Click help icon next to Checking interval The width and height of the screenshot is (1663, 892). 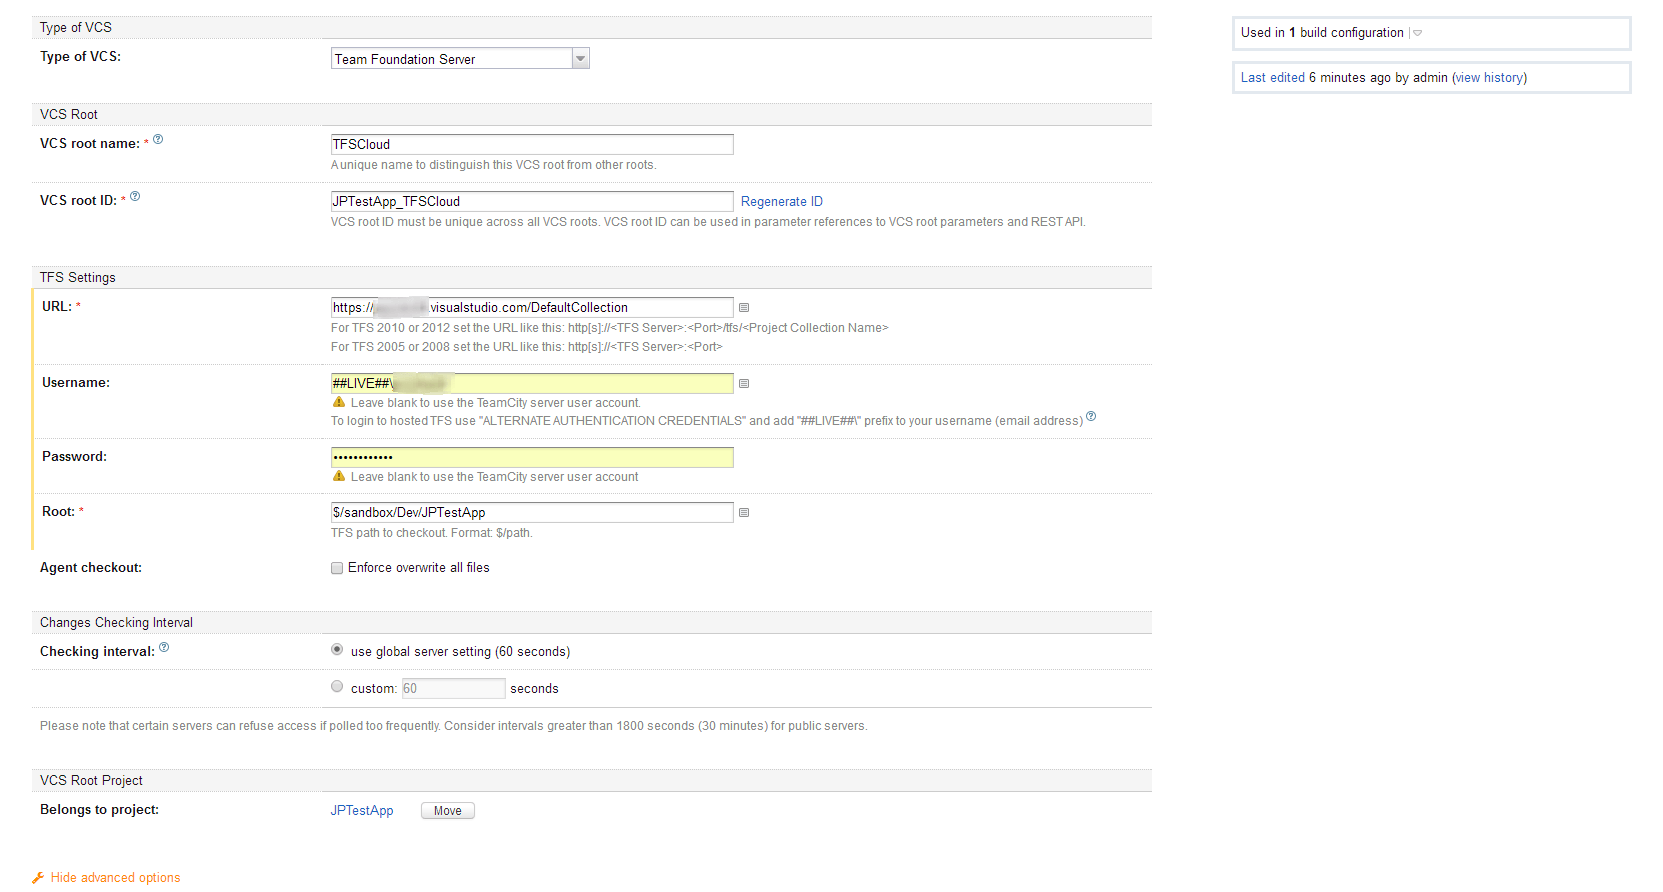164,648
